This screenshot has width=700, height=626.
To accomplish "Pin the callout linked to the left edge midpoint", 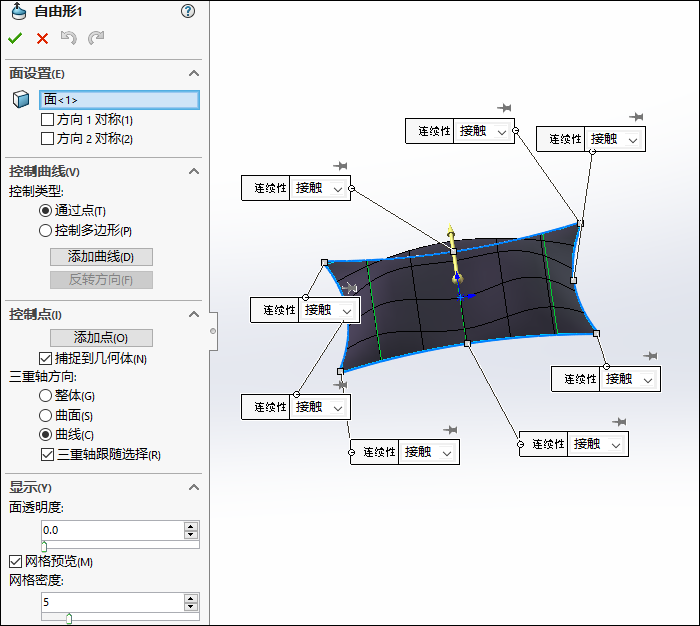I will tap(340, 384).
